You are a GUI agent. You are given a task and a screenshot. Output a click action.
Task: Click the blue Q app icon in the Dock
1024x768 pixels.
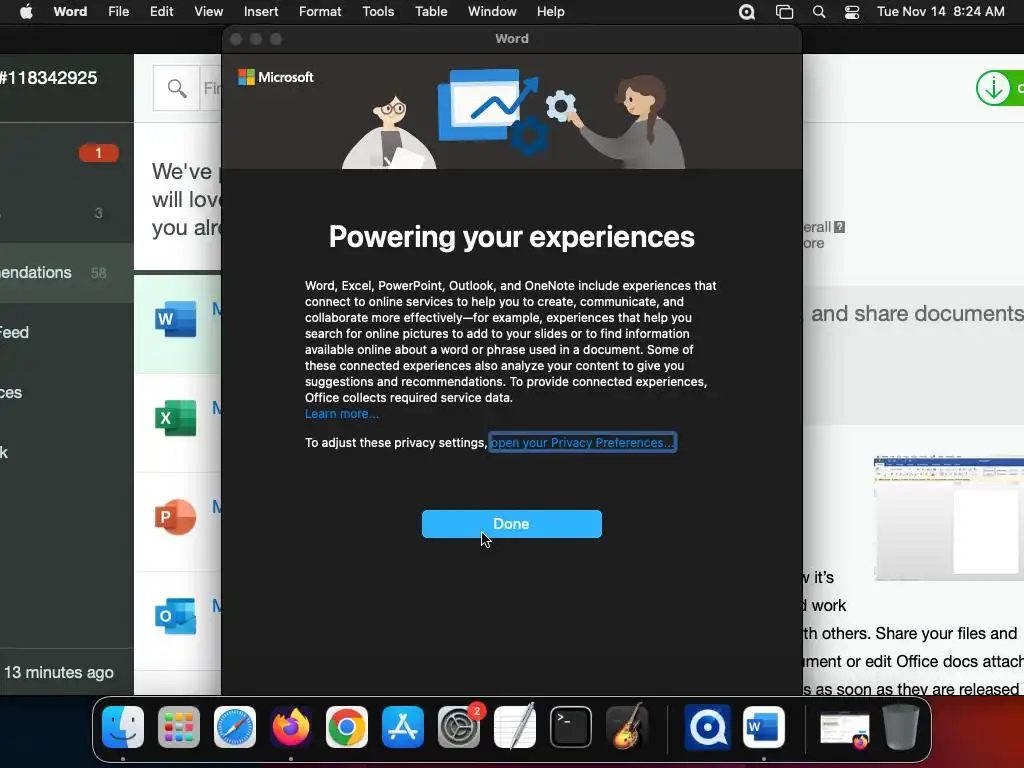(707, 727)
